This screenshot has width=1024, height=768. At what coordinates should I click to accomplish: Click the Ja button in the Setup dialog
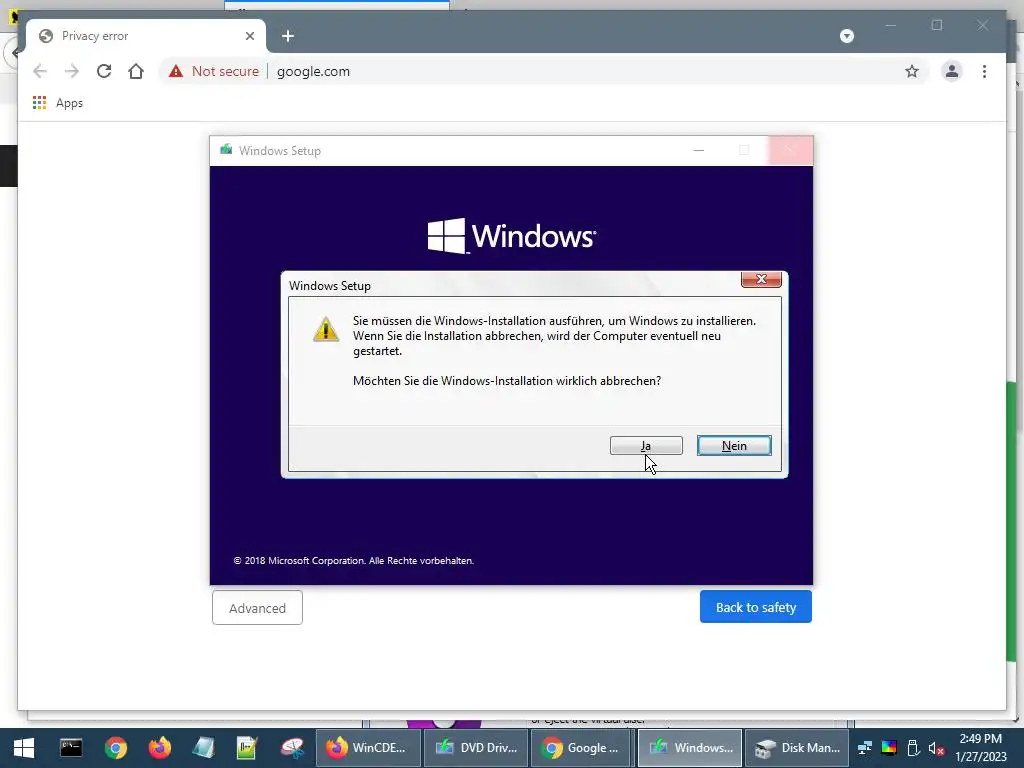tap(646, 445)
